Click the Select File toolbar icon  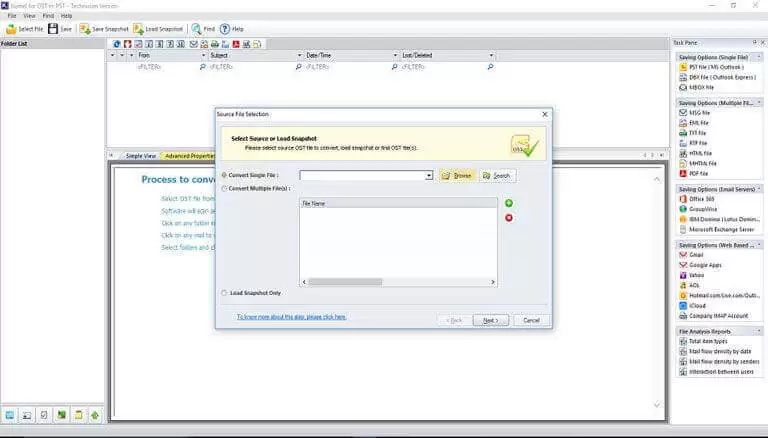pyautogui.click(x=11, y=29)
